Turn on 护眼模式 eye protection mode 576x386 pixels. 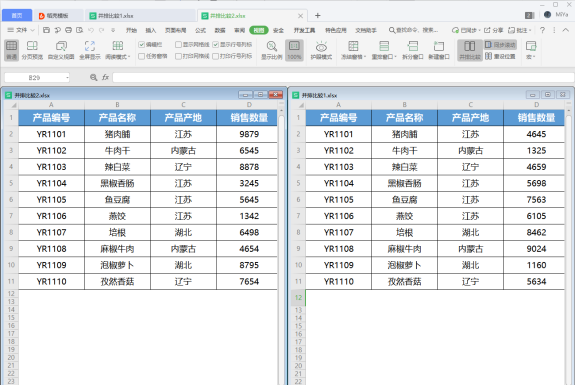(x=321, y=50)
